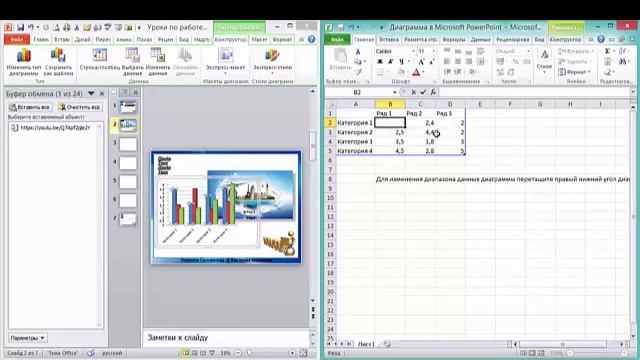The image size is (640, 360).
Task: Click Excel help question mark icon
Action: pyautogui.click(x=601, y=40)
